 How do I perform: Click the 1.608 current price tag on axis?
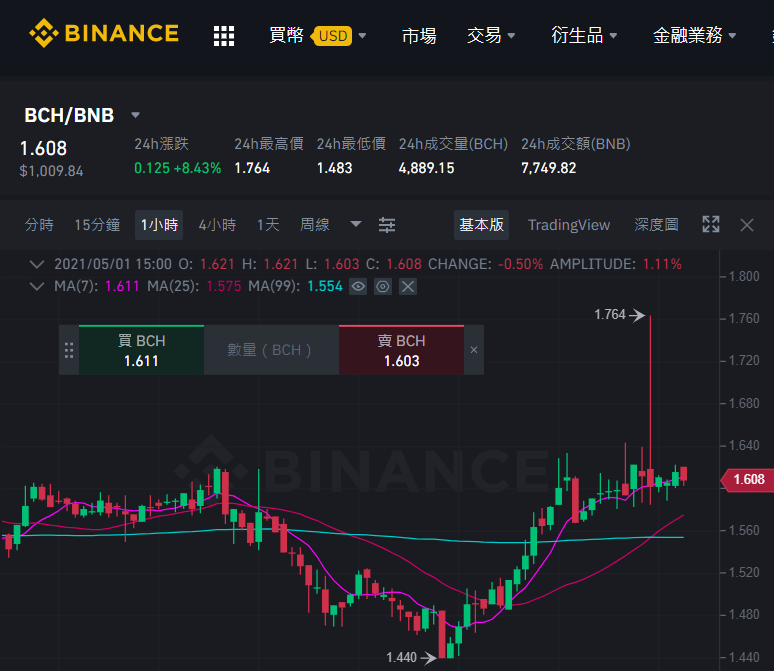pyautogui.click(x=747, y=479)
